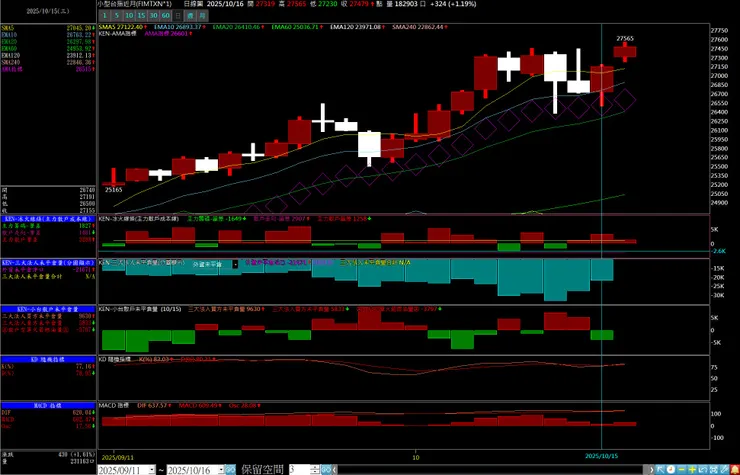Screen dimensions: 740x475
Task: Select the KEN-三大法人未平倉量 panel header
Action: pyautogui.click(x=48, y=263)
